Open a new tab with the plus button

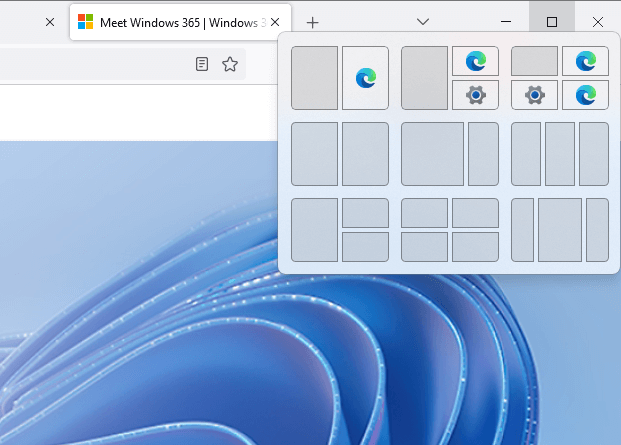pyautogui.click(x=312, y=23)
